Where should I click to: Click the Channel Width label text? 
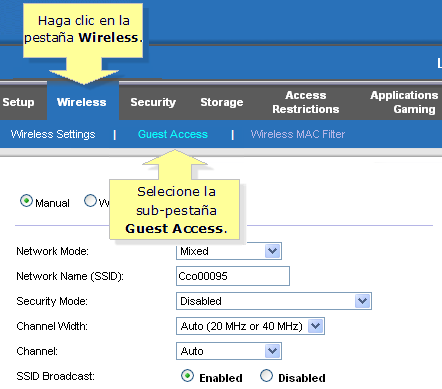[52, 326]
